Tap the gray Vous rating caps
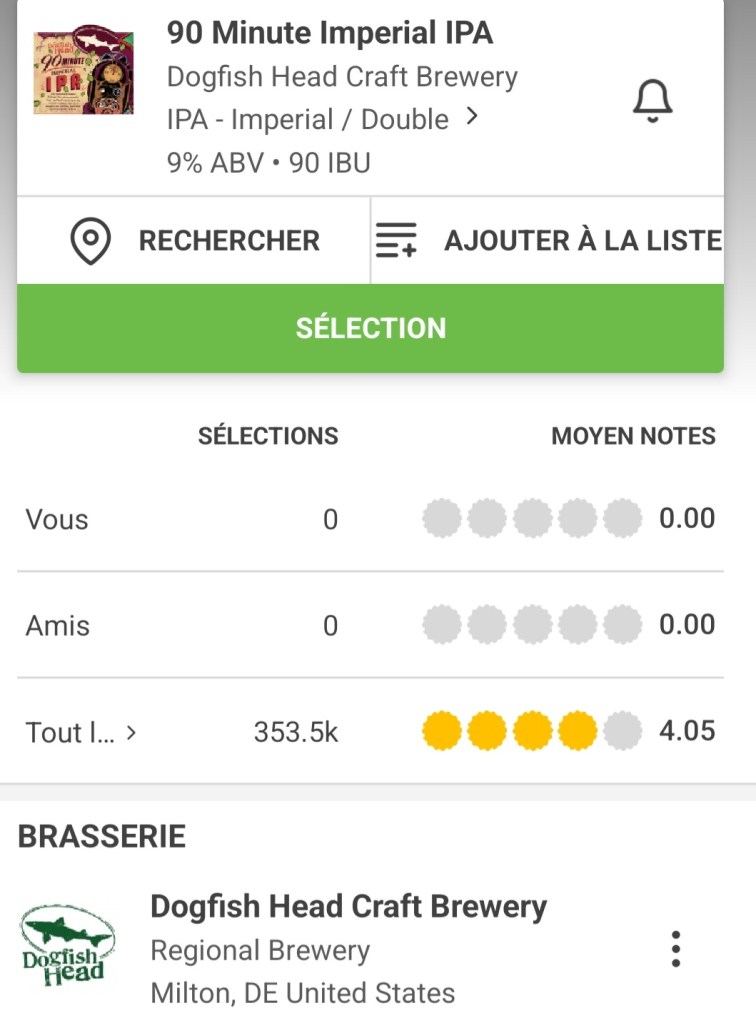The width and height of the screenshot is (756, 1023). [531, 519]
